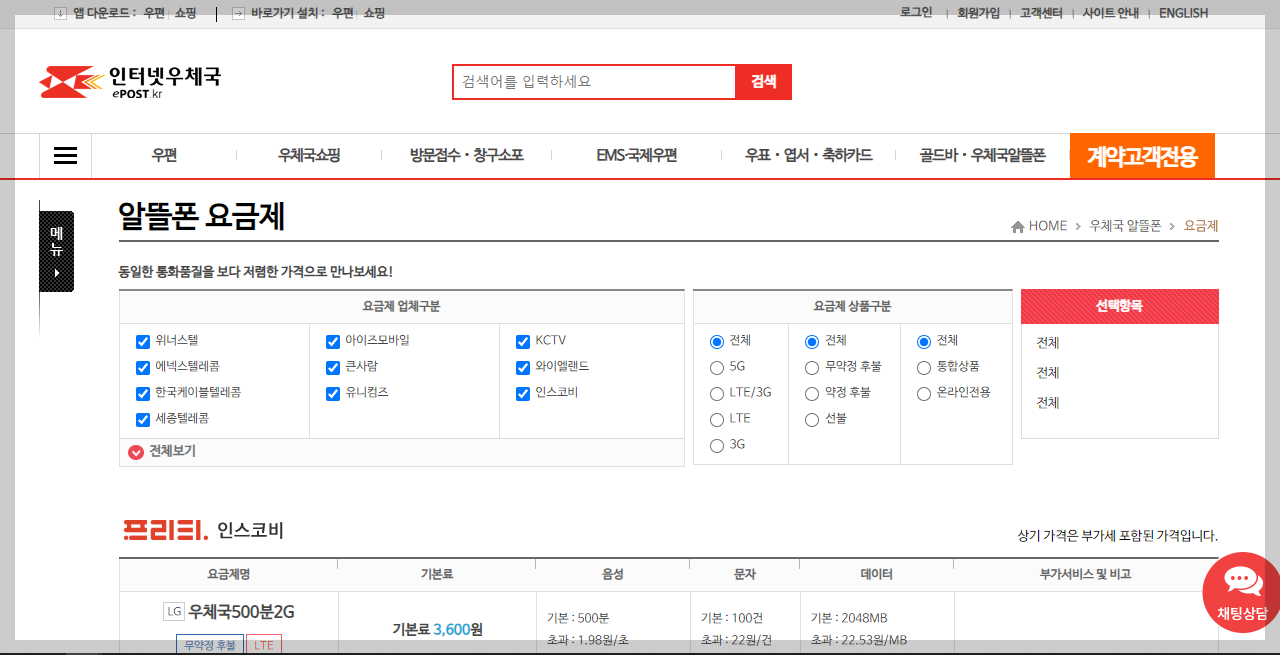Uncheck the 세종텔레콤 provider checkbox
1280x655 pixels.
tap(143, 419)
